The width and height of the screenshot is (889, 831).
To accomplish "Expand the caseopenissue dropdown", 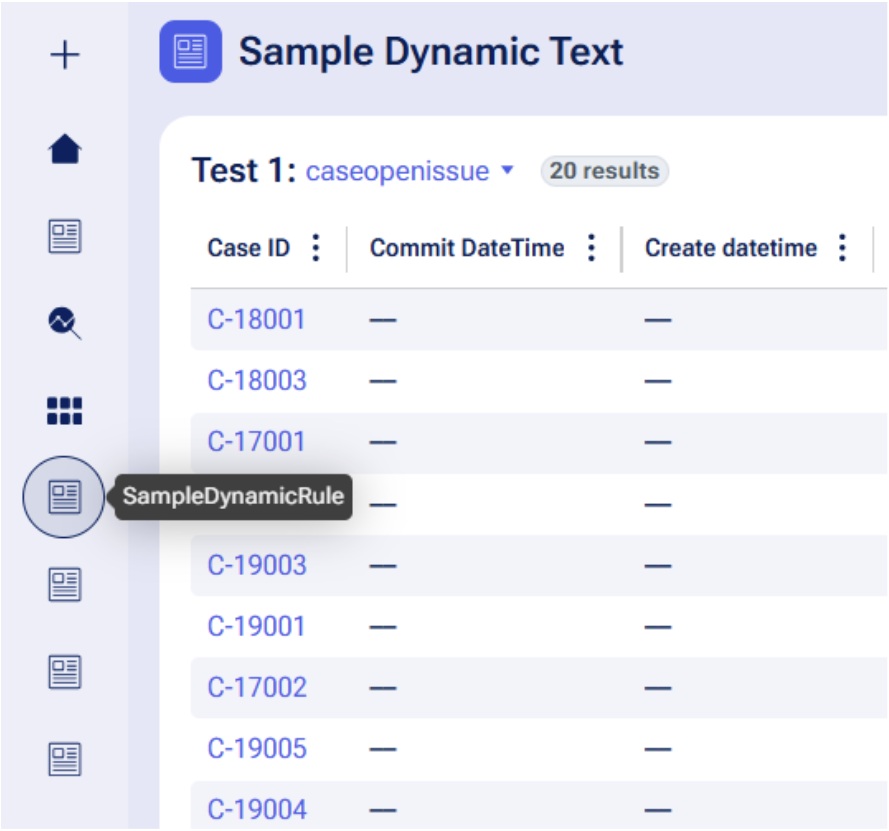I will (409, 171).
